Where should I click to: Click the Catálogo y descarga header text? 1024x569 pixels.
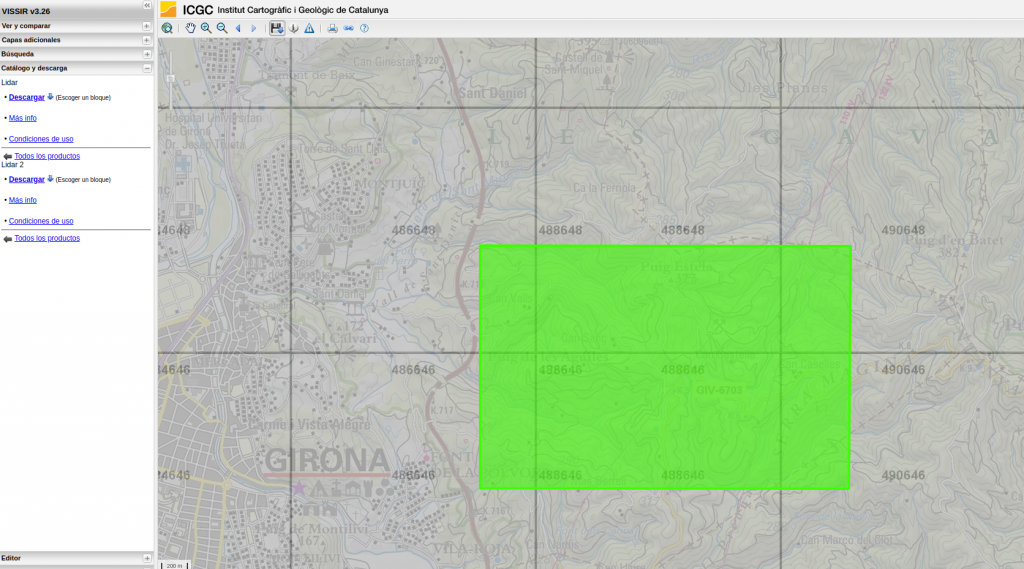point(34,68)
